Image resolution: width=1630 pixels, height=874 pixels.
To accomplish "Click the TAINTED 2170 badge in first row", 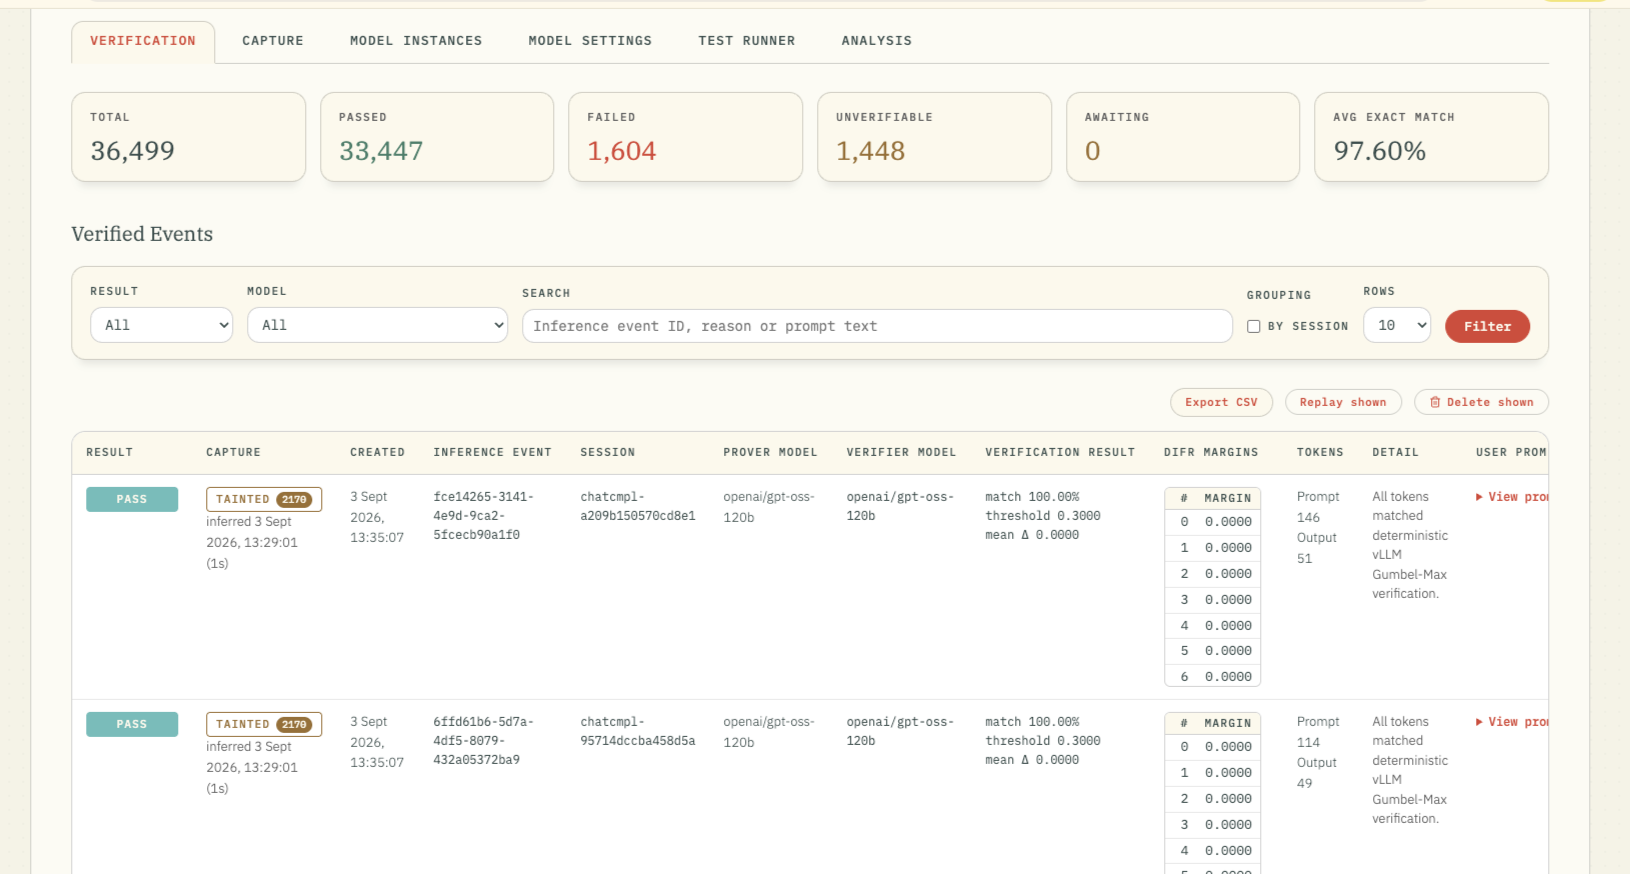I will click(264, 499).
